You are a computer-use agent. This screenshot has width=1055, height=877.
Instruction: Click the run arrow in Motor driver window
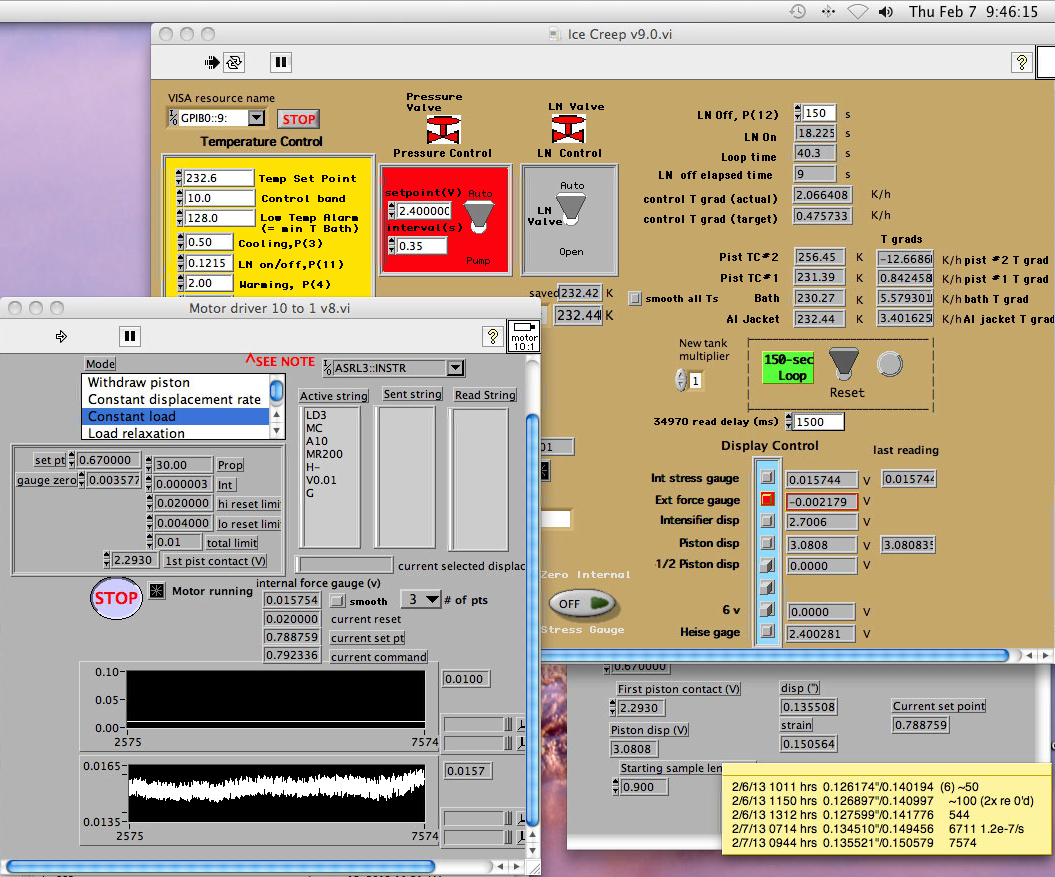pos(60,336)
